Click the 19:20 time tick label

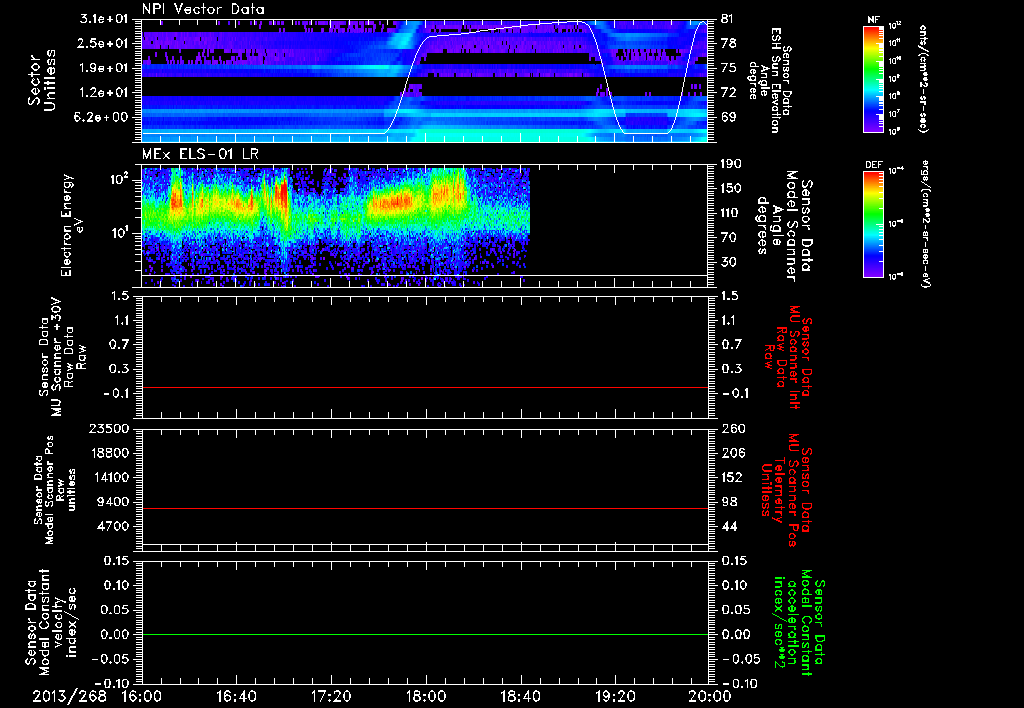tap(615, 696)
